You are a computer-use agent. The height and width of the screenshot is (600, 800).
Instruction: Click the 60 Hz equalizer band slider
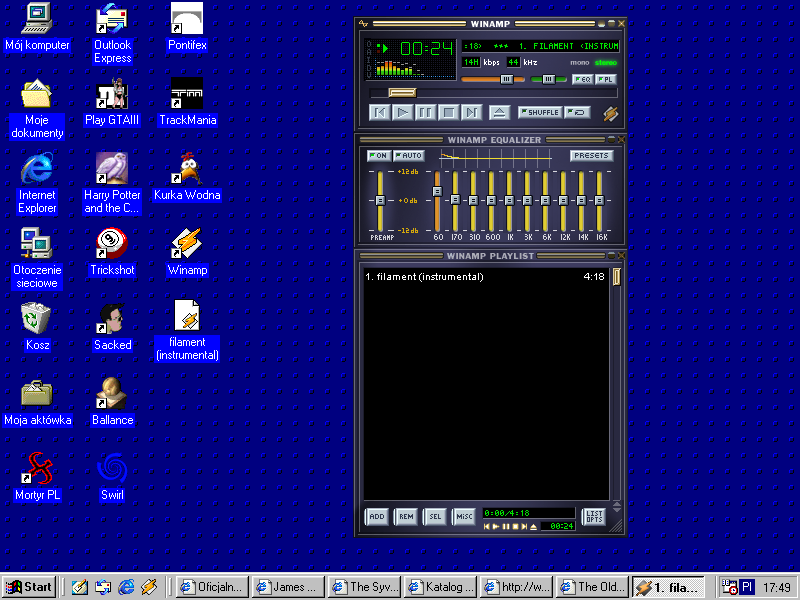pyautogui.click(x=437, y=201)
